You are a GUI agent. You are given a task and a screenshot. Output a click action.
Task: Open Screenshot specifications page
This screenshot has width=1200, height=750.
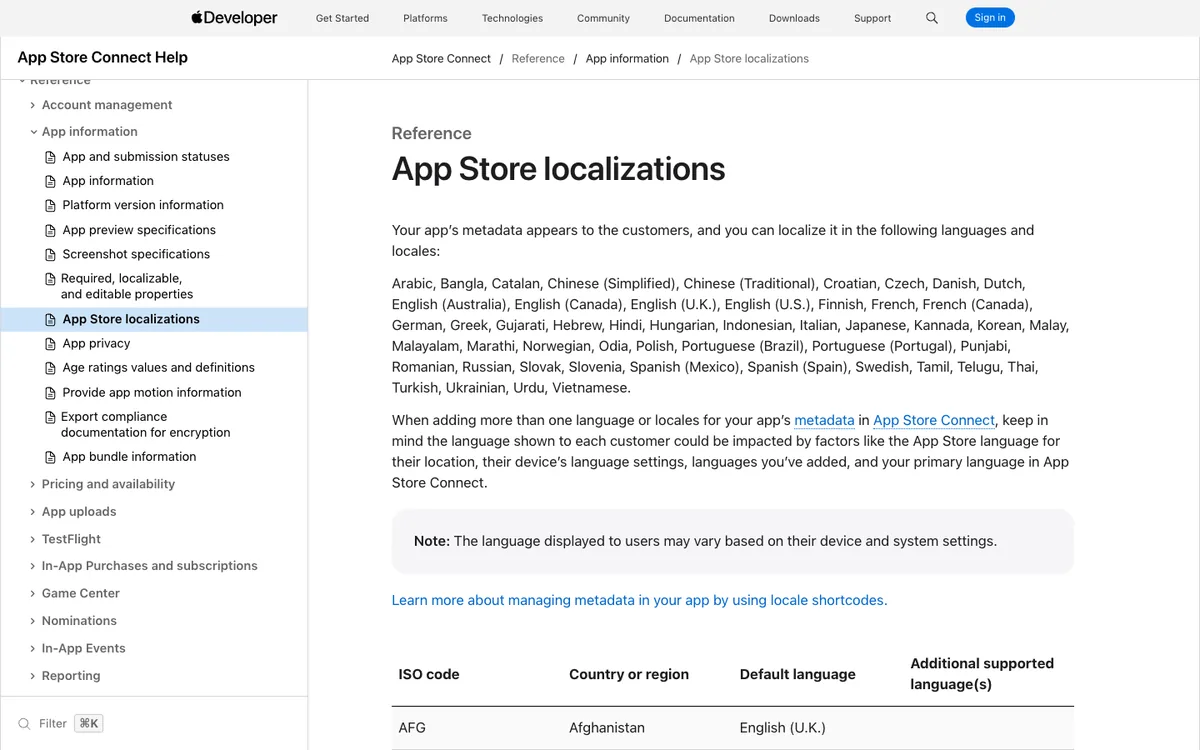click(136, 254)
